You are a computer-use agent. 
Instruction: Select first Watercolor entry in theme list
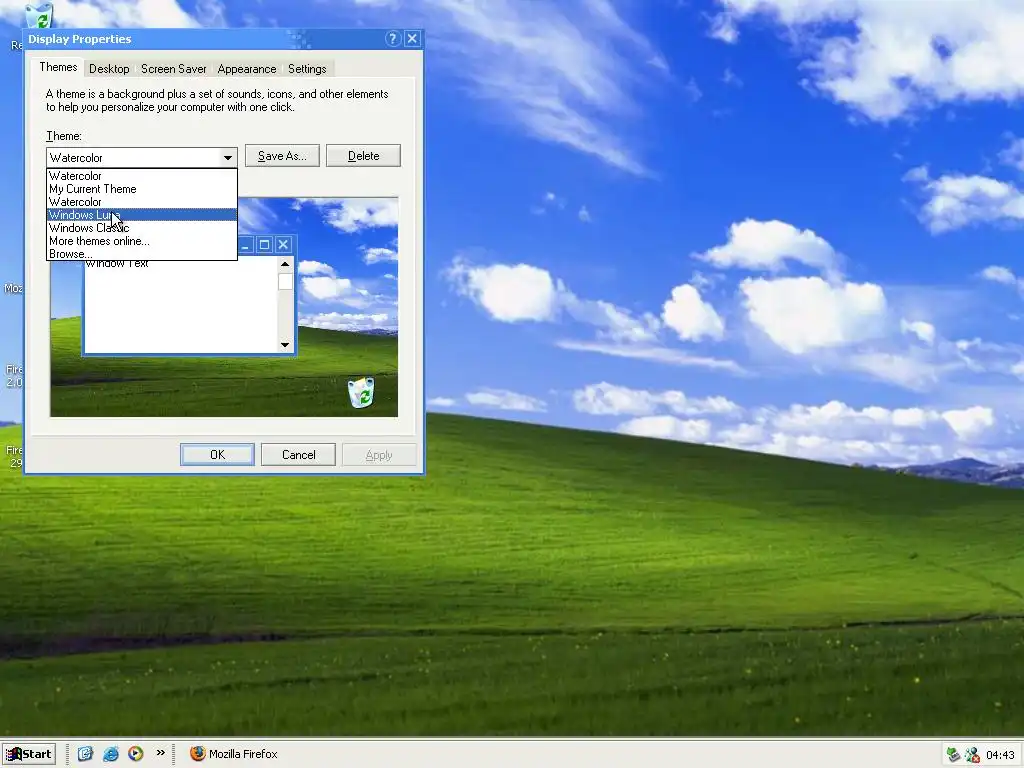(141, 176)
